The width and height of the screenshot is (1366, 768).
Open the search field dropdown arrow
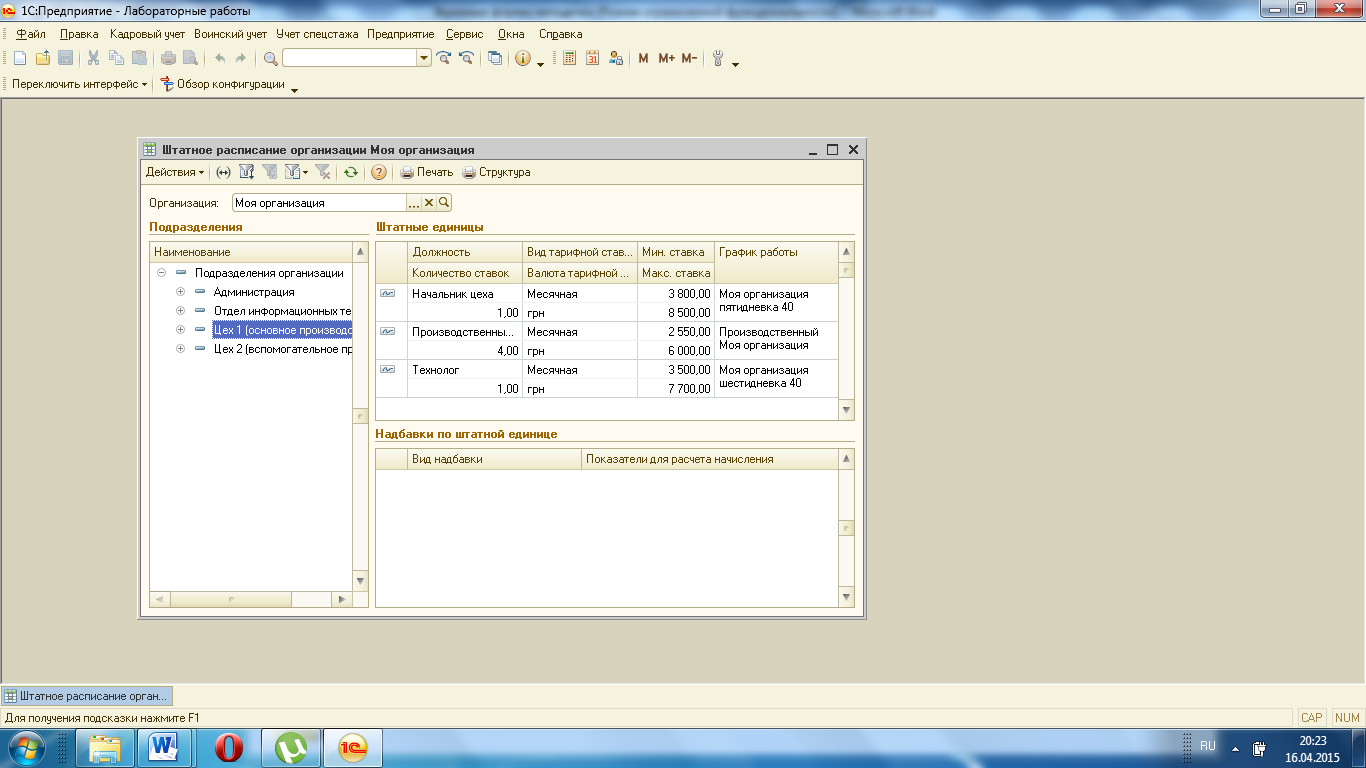tap(425, 59)
